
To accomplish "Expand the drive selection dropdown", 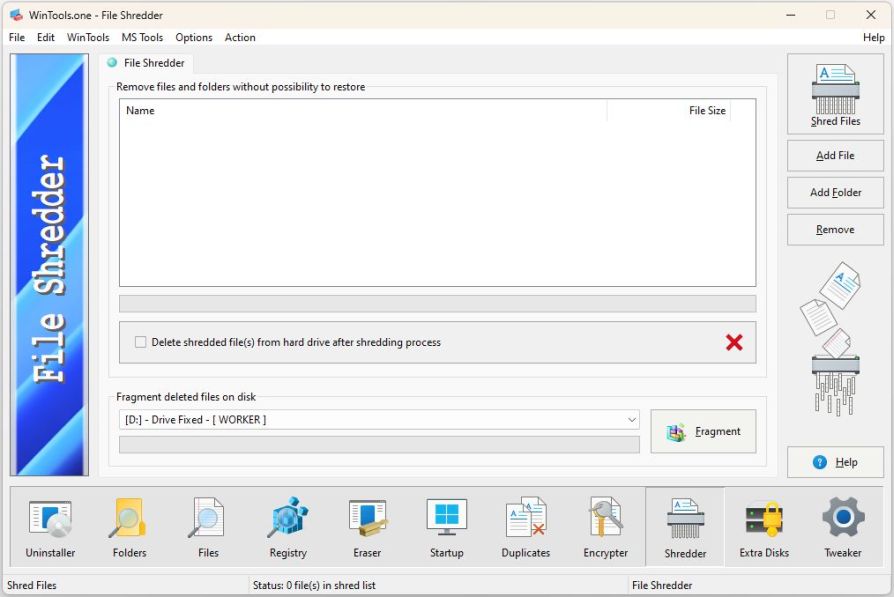I will point(632,420).
